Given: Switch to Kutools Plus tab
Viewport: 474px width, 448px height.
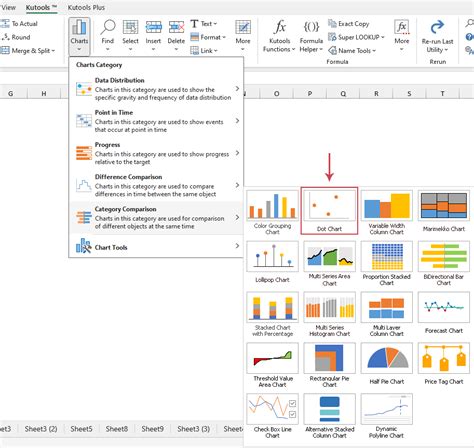Looking at the screenshot, I should click(86, 7).
